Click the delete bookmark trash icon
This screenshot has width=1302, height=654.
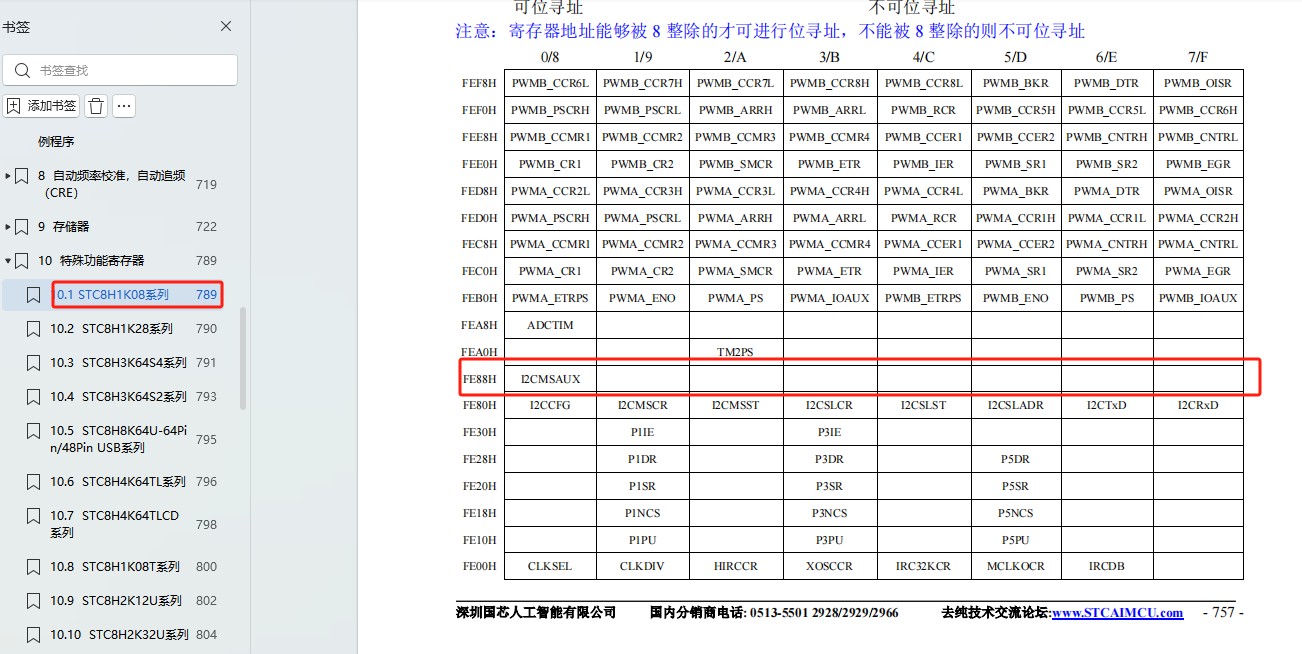pyautogui.click(x=96, y=106)
